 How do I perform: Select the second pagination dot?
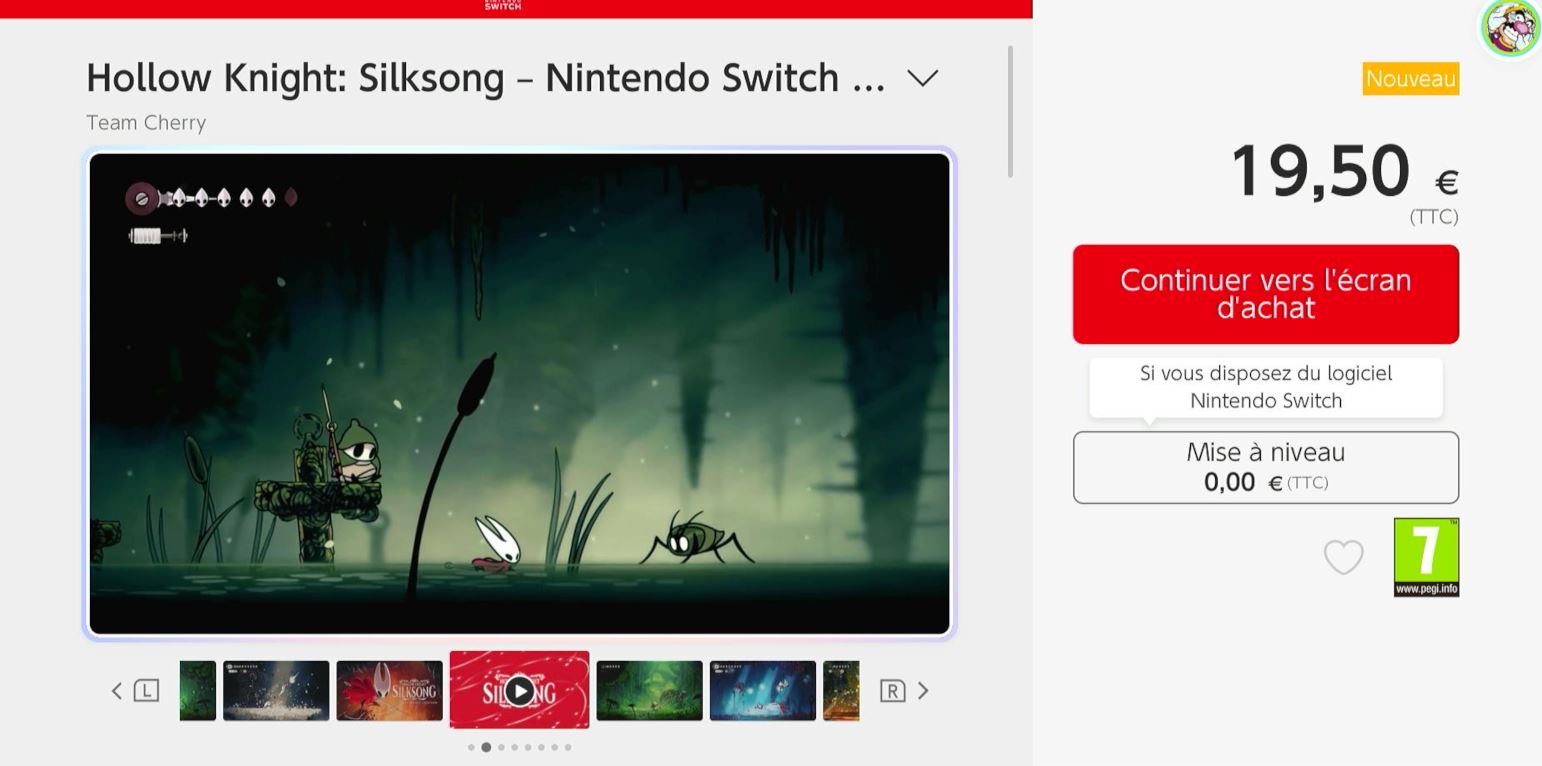[x=486, y=747]
